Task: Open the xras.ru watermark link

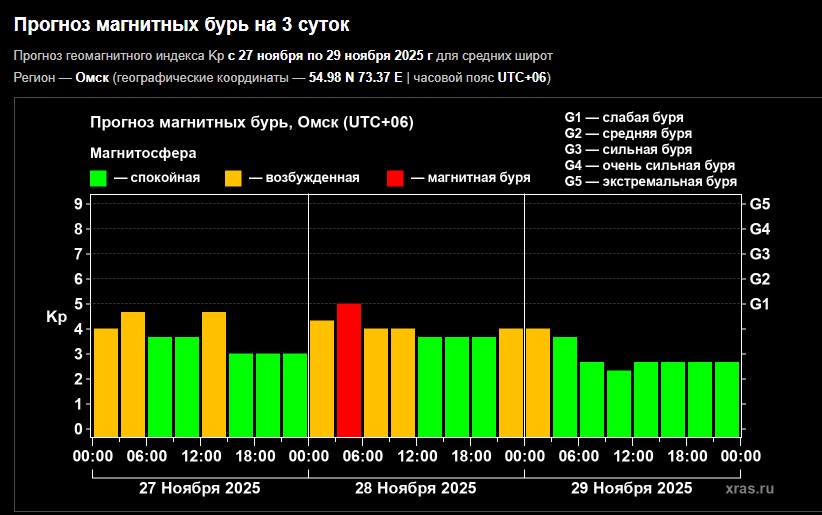Action: coord(750,488)
